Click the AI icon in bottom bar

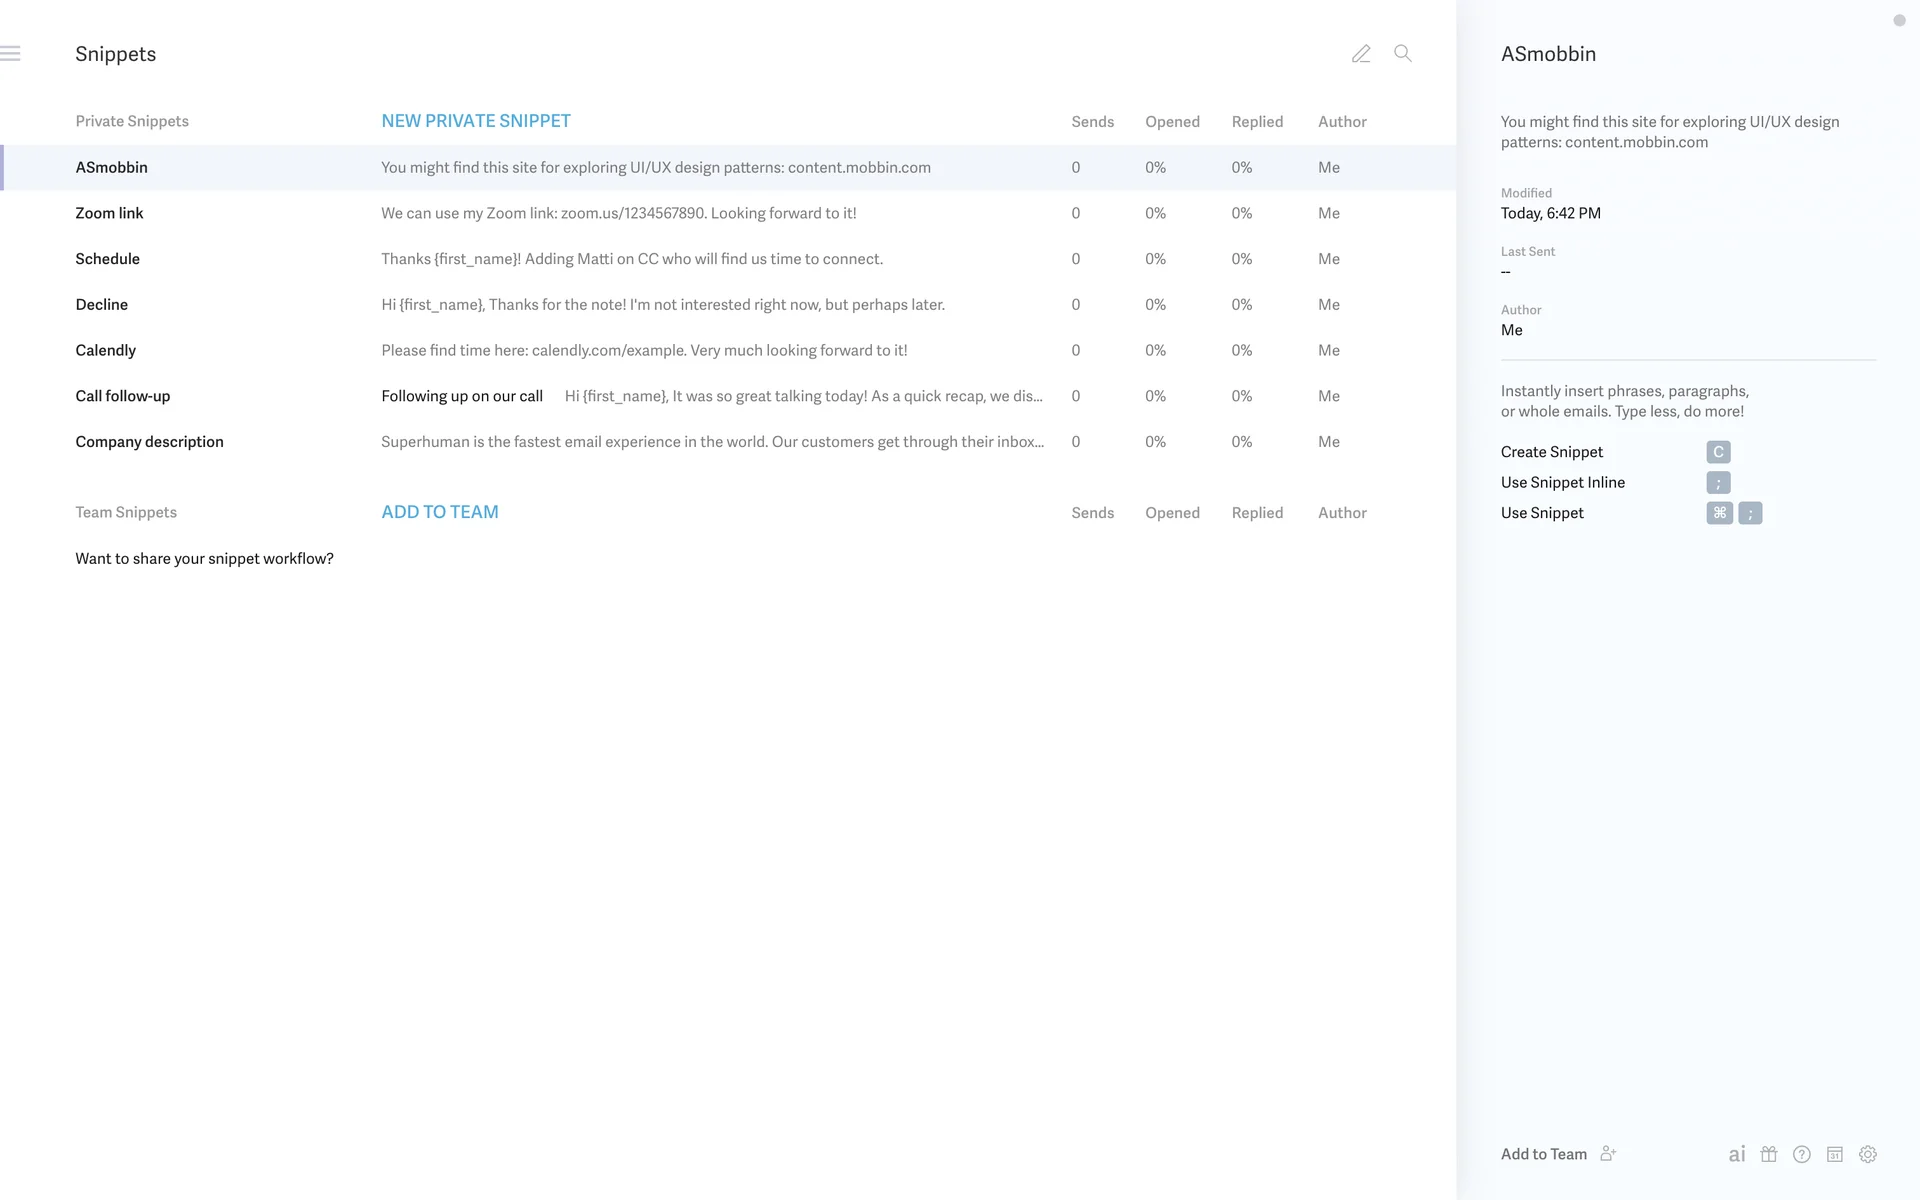1737,1154
